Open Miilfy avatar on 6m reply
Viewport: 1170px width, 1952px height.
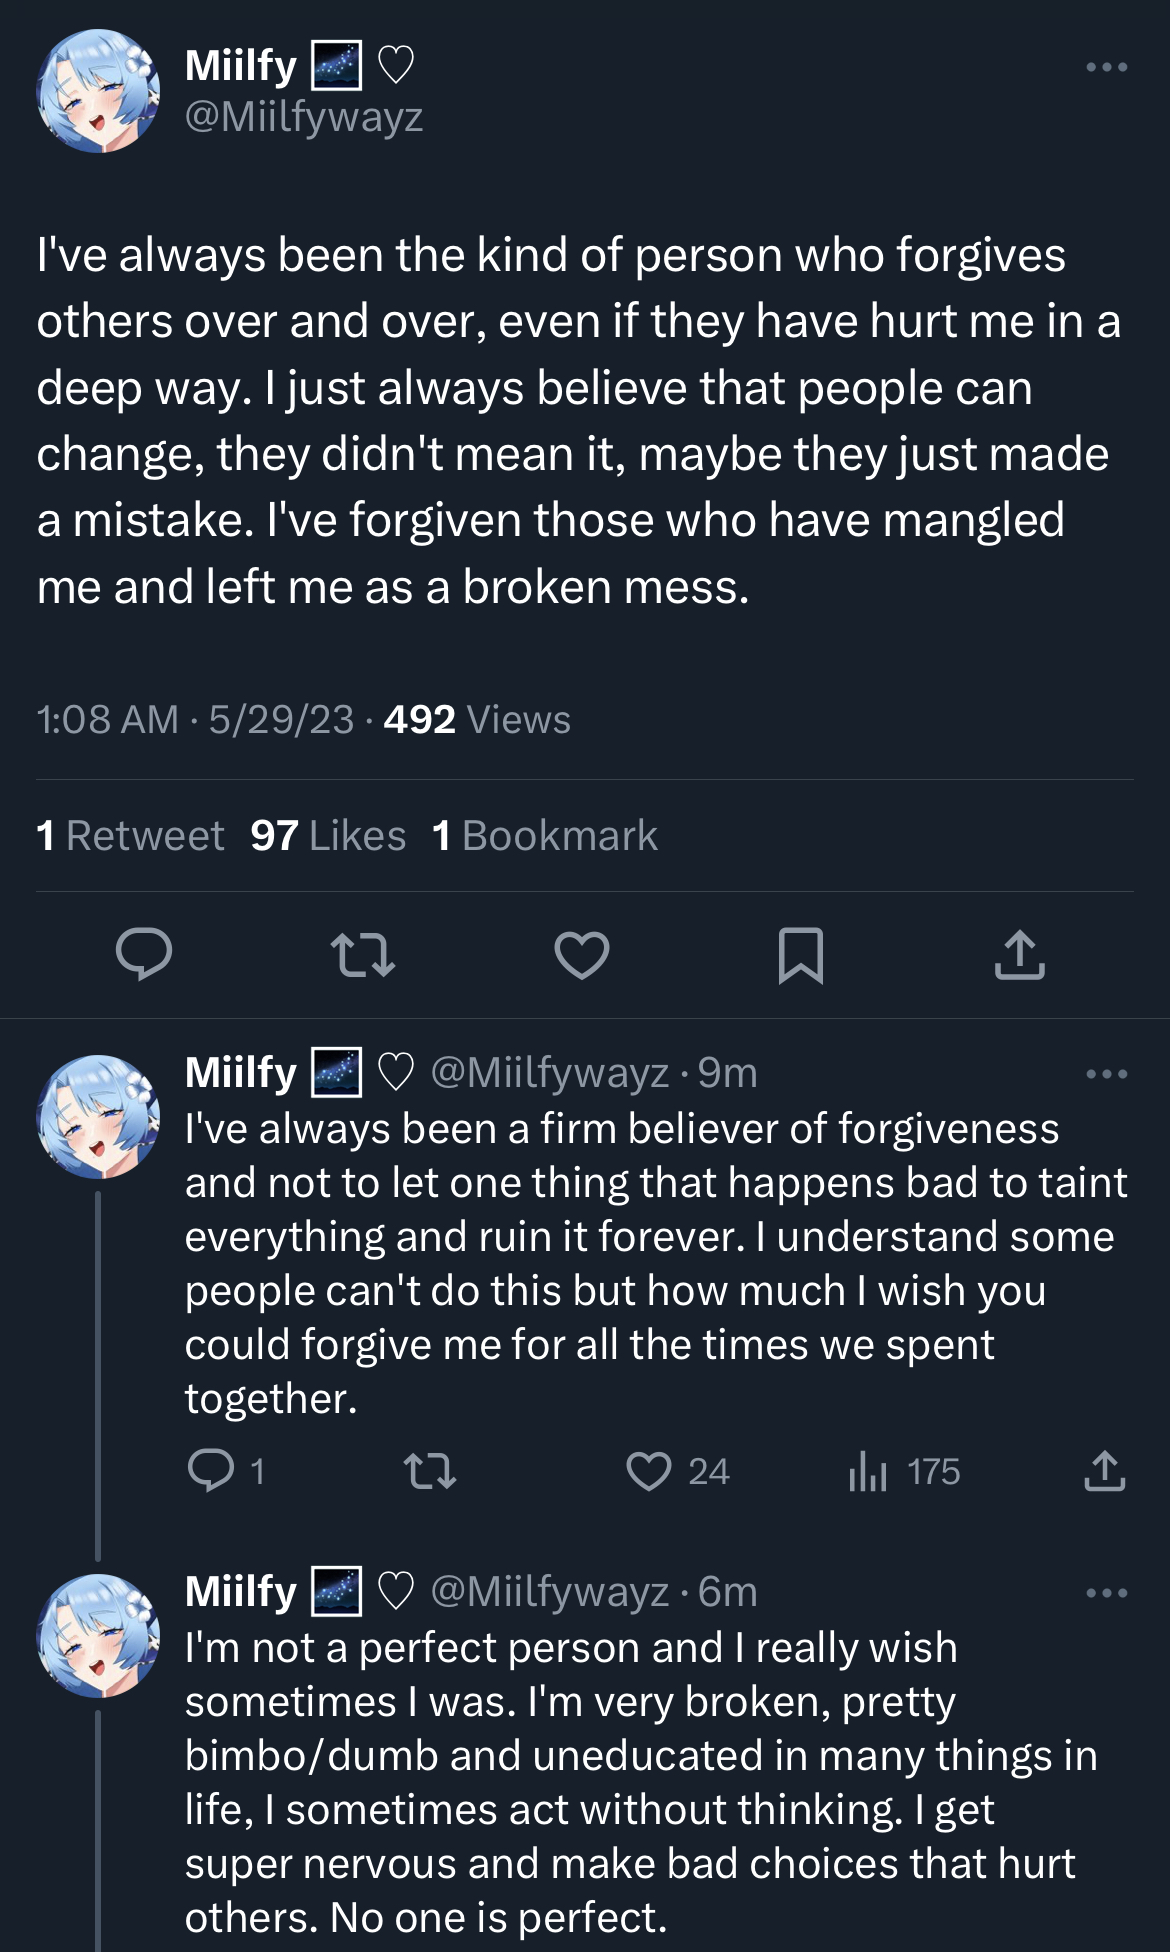coord(98,1636)
